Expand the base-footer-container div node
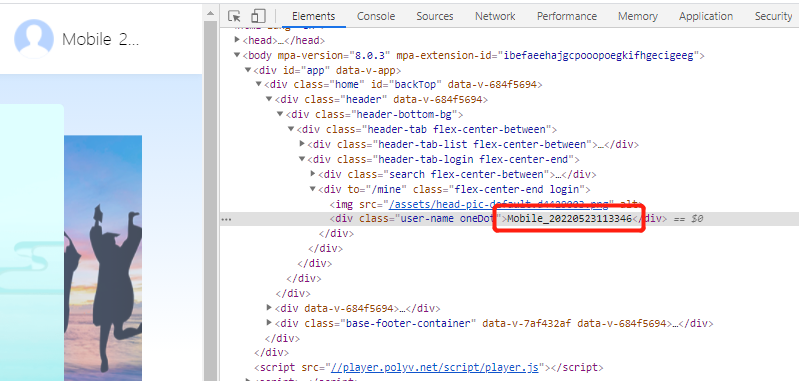This screenshot has width=799, height=381. [x=270, y=323]
